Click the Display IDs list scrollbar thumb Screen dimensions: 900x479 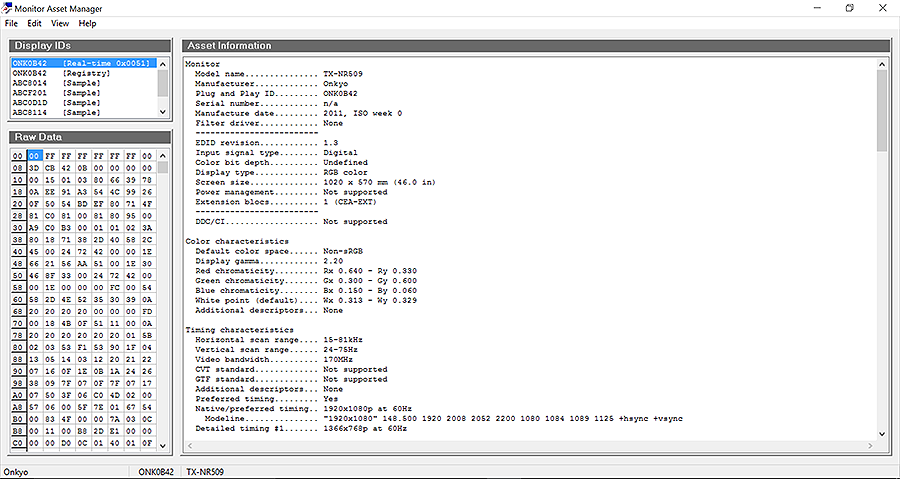click(162, 83)
